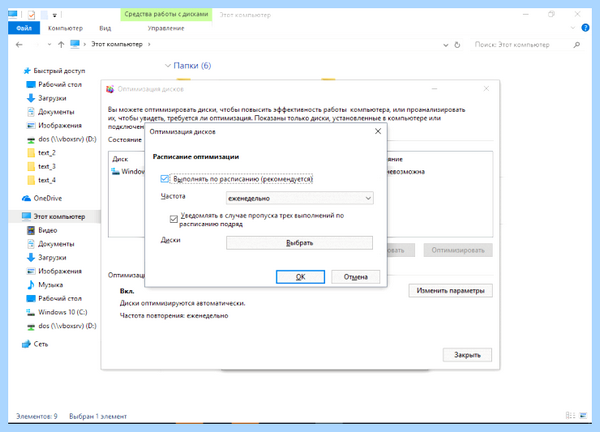Screen dimensions: 600x432
Task: Switch to the Вид ribbon tab
Action: pyautogui.click(x=105, y=28)
